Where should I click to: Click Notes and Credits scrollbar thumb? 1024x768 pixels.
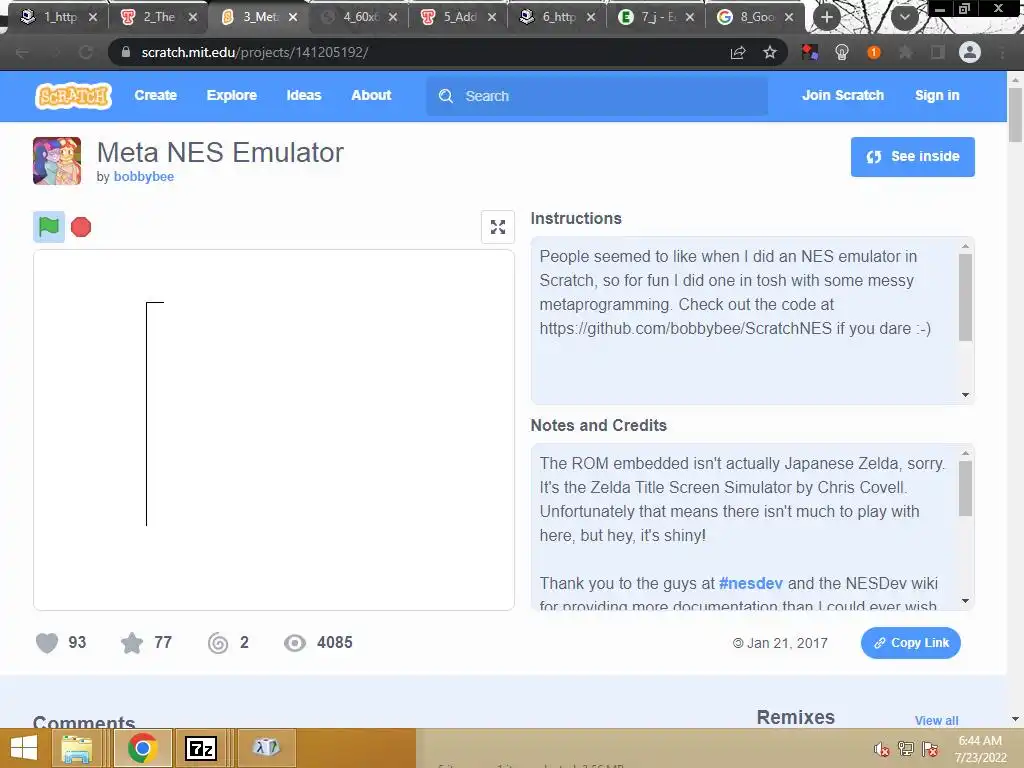click(965, 488)
